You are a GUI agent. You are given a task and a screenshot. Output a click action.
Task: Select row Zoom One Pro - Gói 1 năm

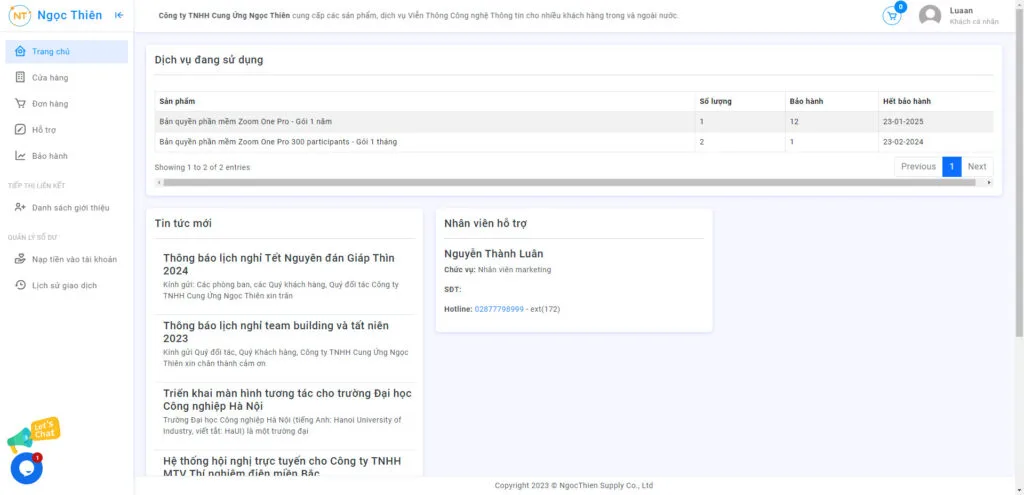pos(574,121)
